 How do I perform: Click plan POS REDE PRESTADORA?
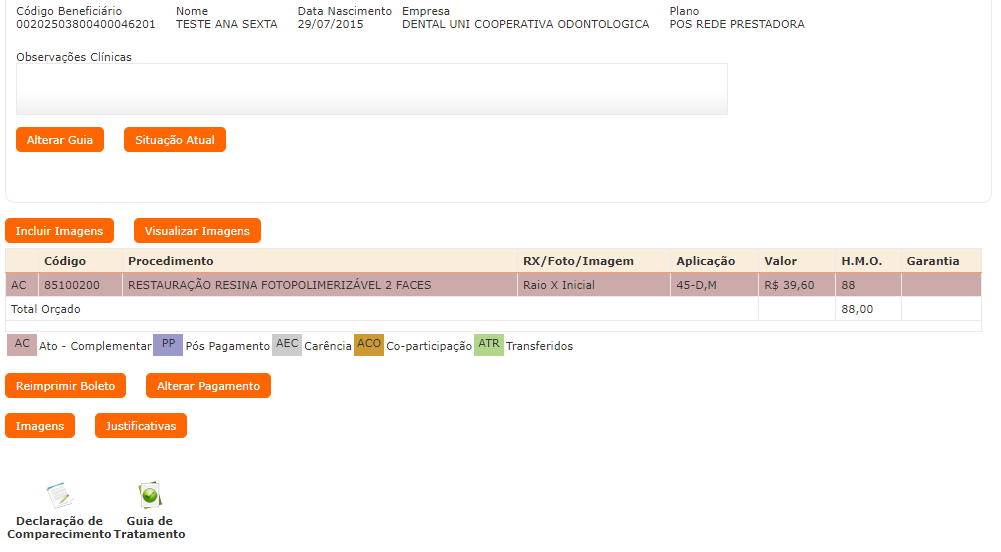[x=737, y=24]
